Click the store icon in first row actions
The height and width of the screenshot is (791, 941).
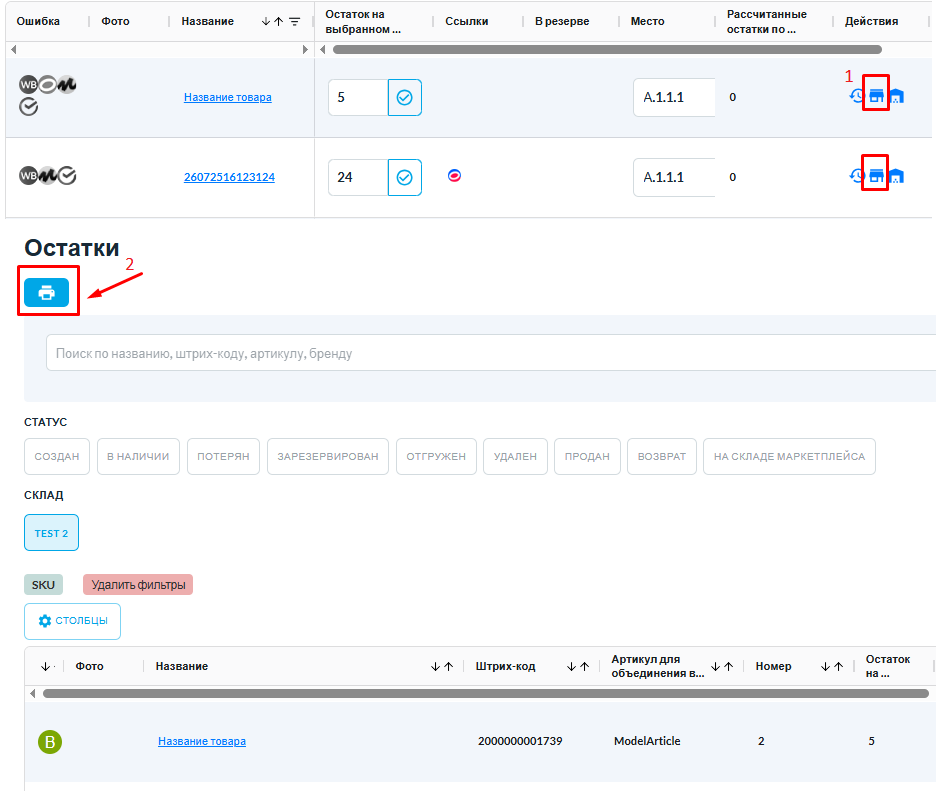point(876,96)
